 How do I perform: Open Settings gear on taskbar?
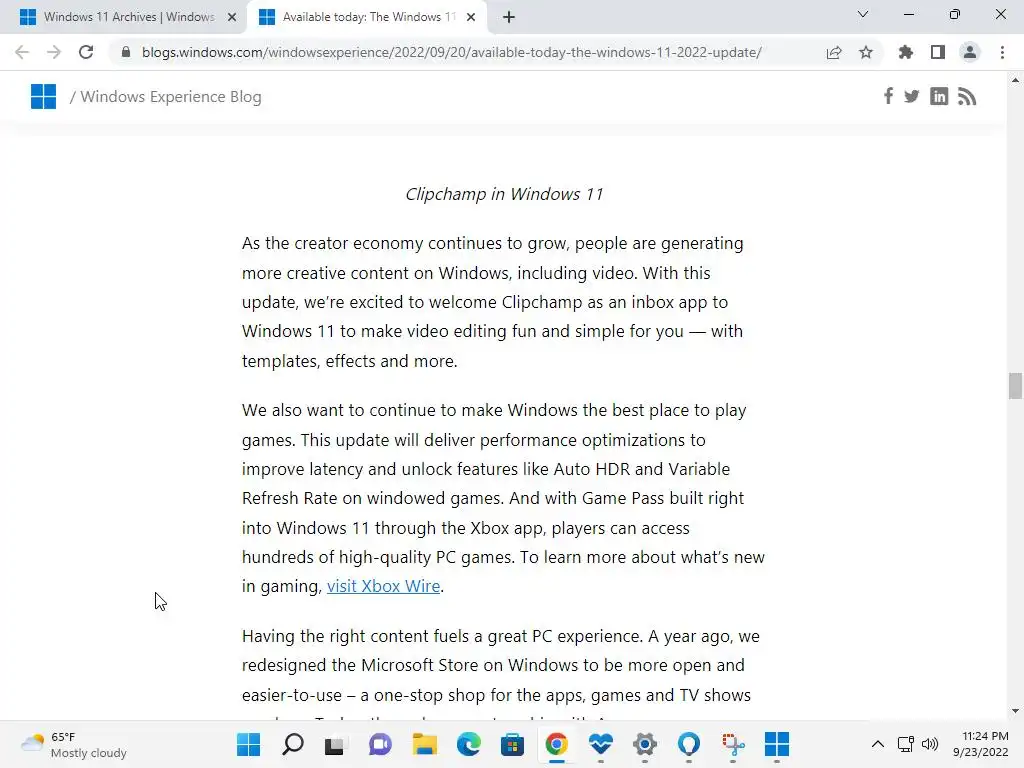645,744
